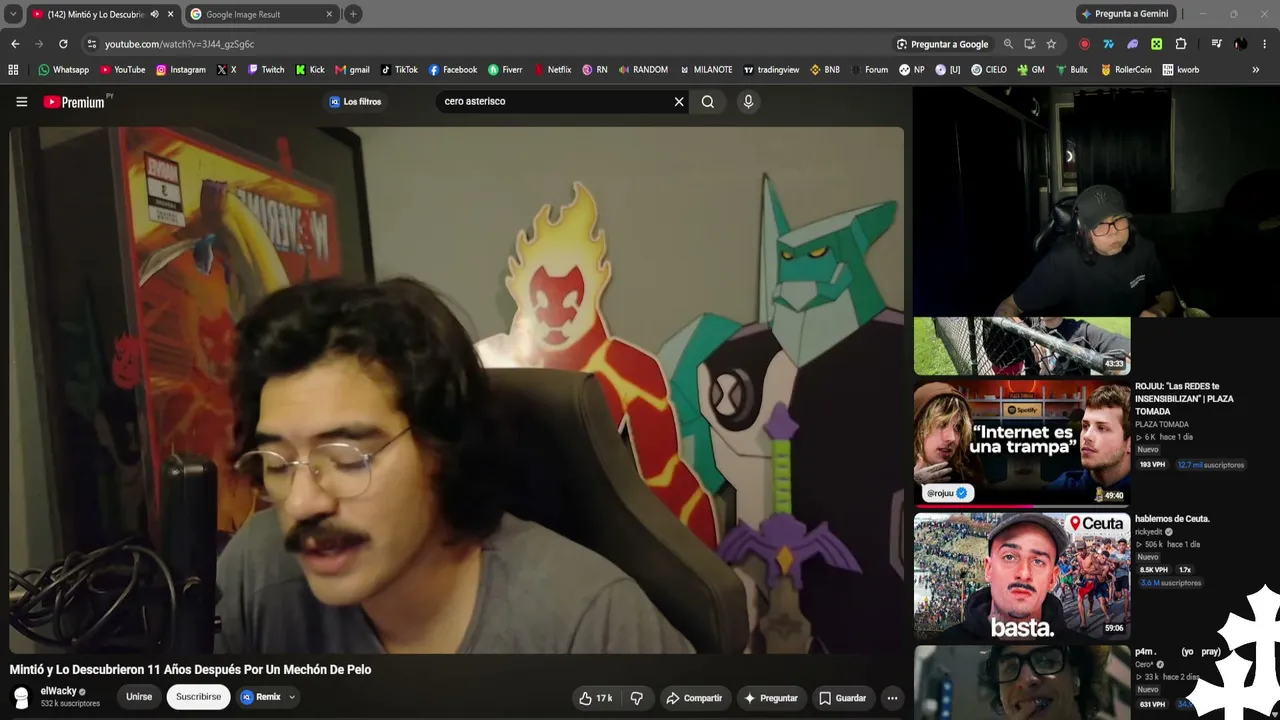The height and width of the screenshot is (720, 1280).
Task: Expand the Remix dropdown arrow
Action: pos(292,697)
